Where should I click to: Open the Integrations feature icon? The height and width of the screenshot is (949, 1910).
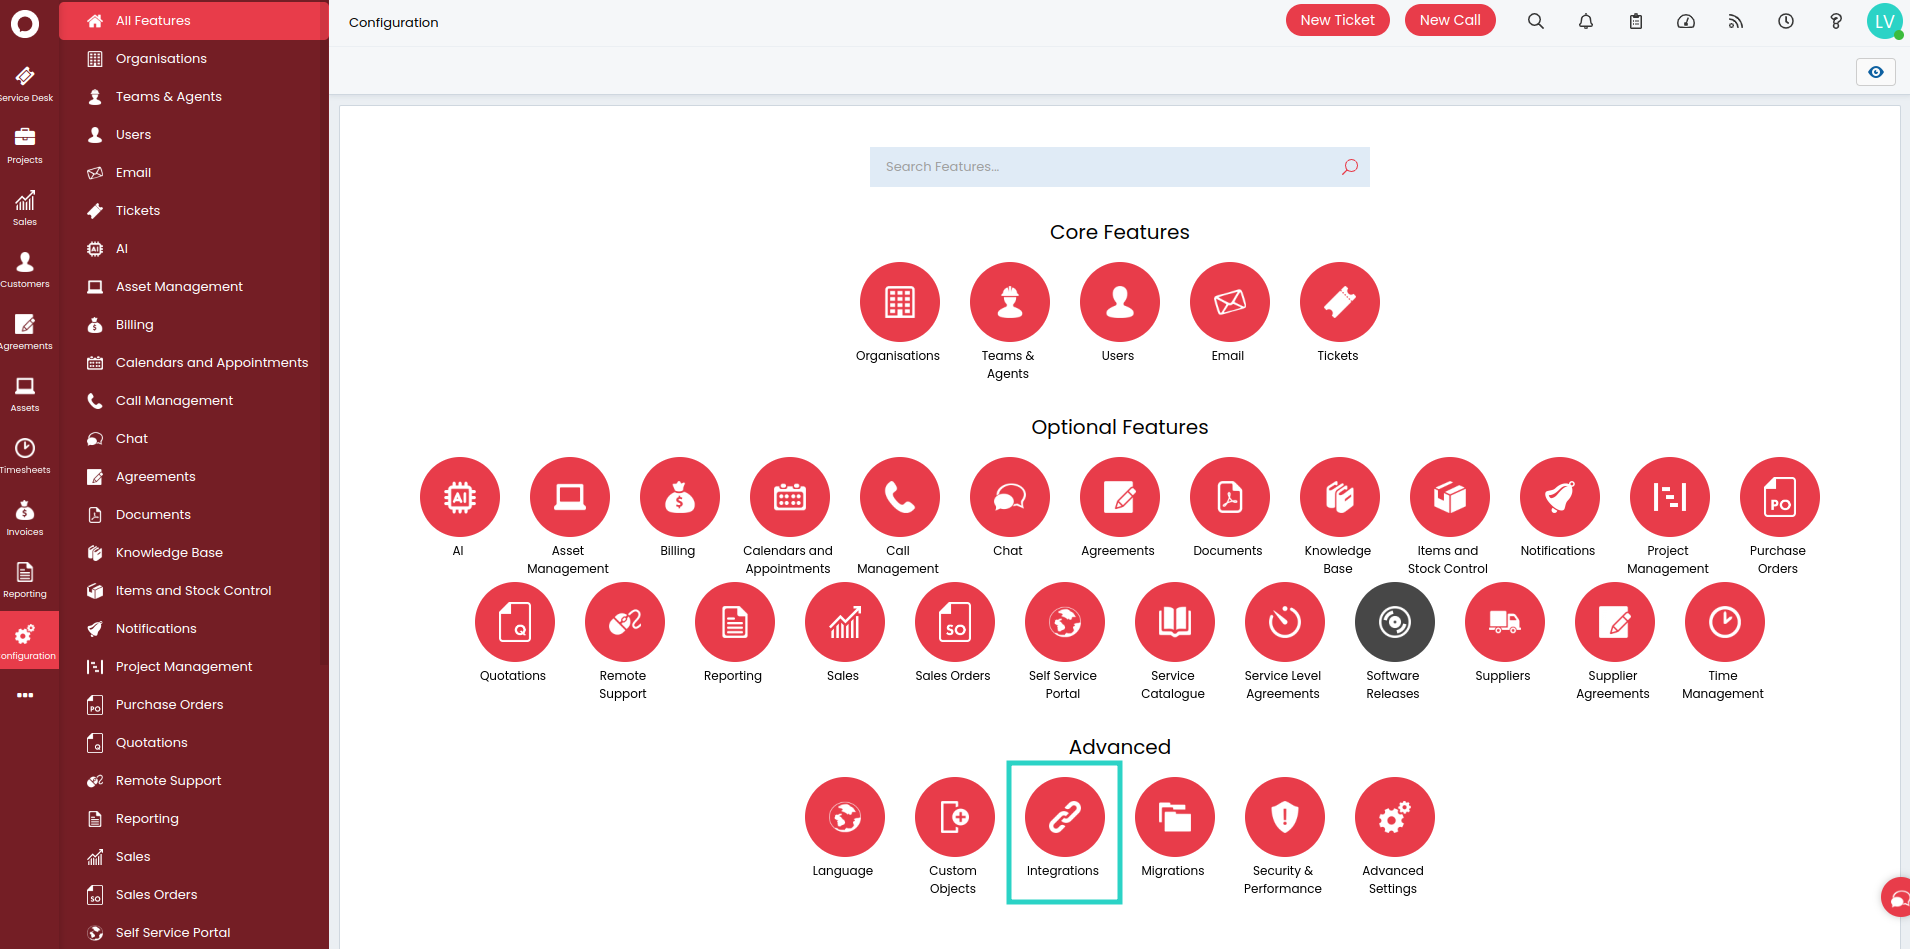click(1064, 818)
